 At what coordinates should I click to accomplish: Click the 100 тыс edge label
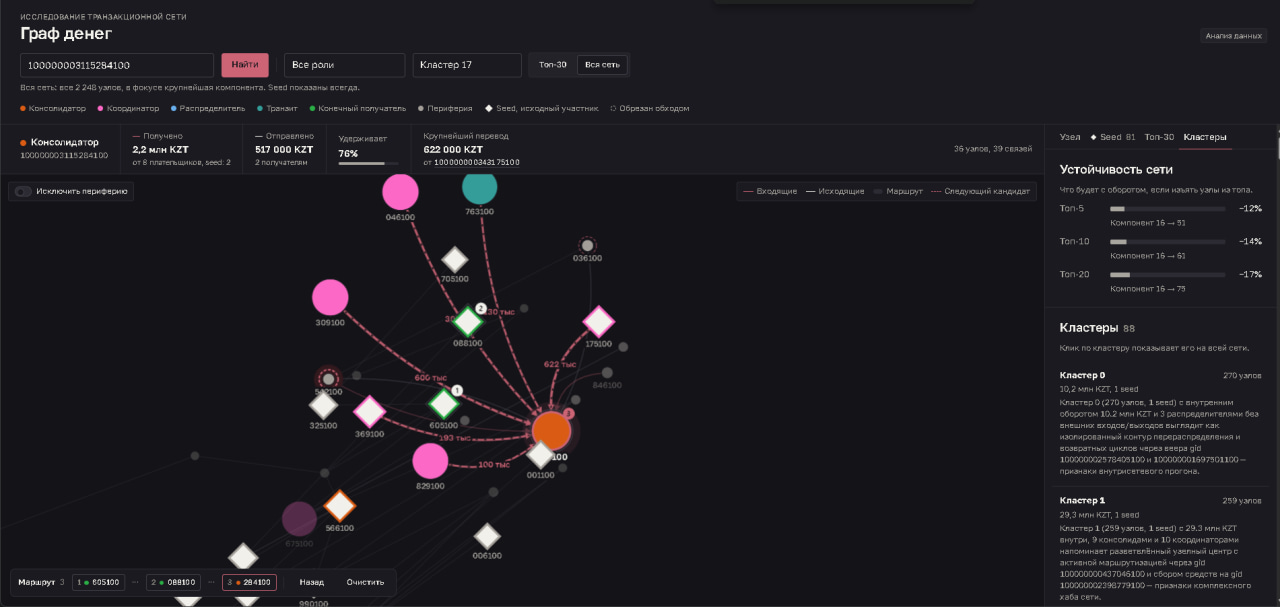pyautogui.click(x=493, y=465)
